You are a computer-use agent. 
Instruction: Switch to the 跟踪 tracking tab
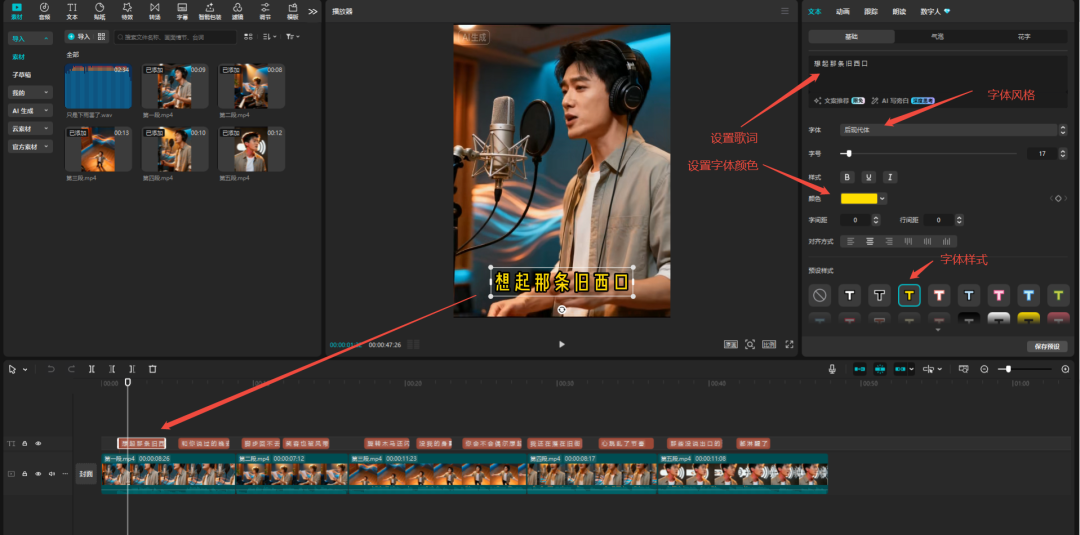pos(871,11)
